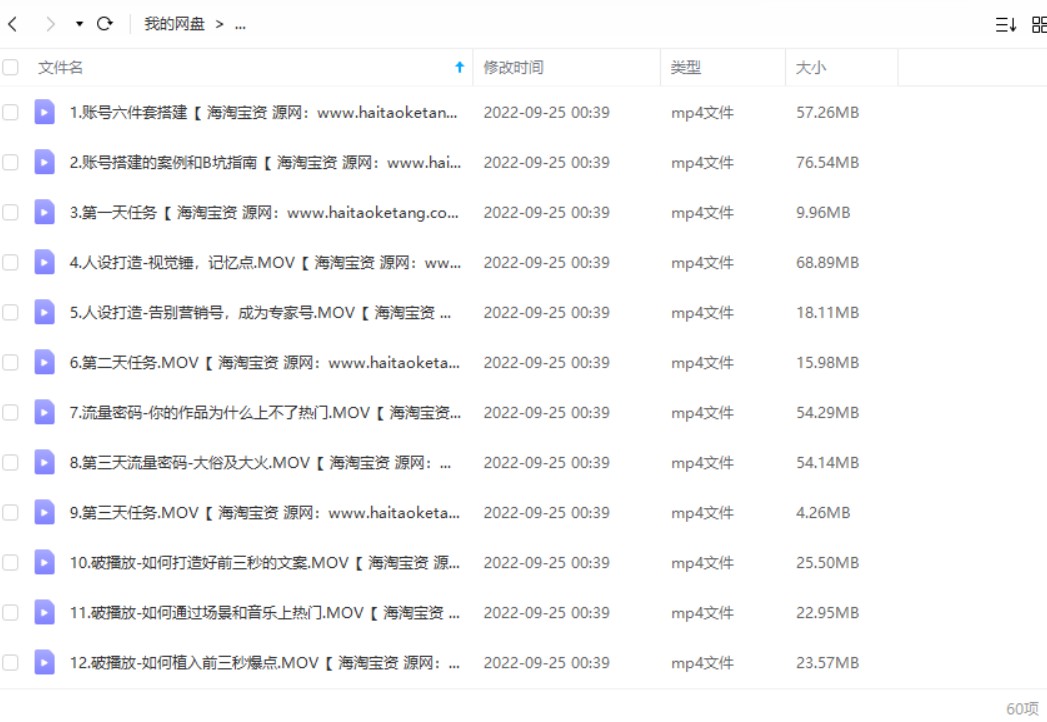Open the navigation history dropdown arrow

tap(79, 24)
